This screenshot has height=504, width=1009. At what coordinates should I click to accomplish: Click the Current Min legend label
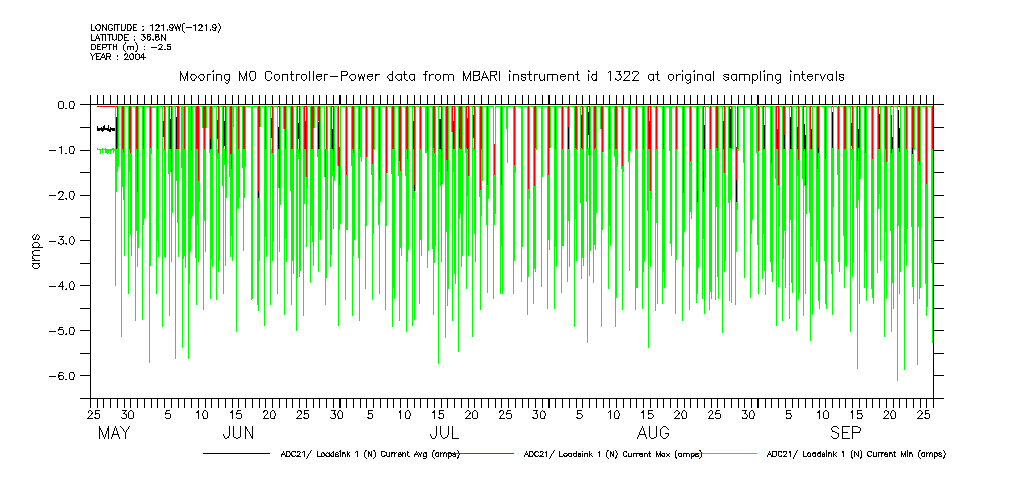point(855,454)
